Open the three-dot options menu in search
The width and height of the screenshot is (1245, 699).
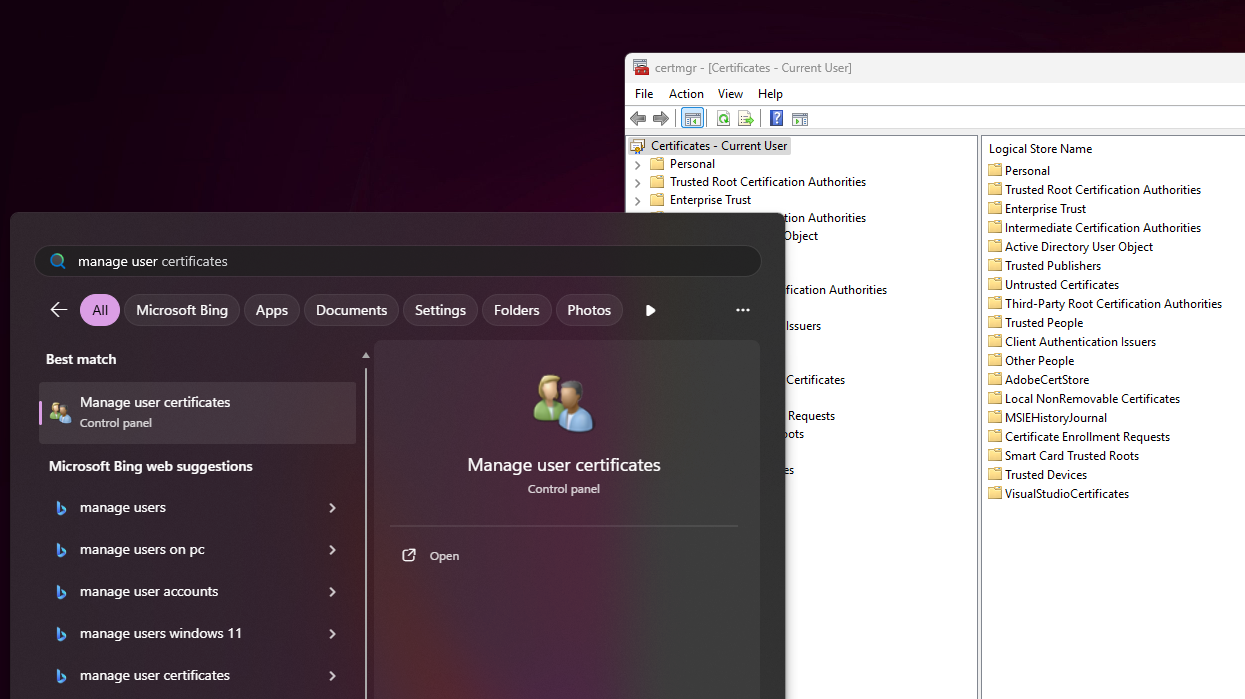click(x=743, y=310)
